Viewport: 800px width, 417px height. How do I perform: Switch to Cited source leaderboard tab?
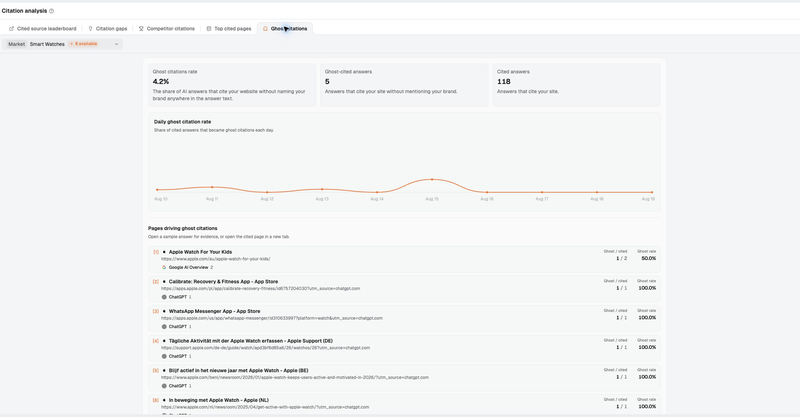[43, 29]
